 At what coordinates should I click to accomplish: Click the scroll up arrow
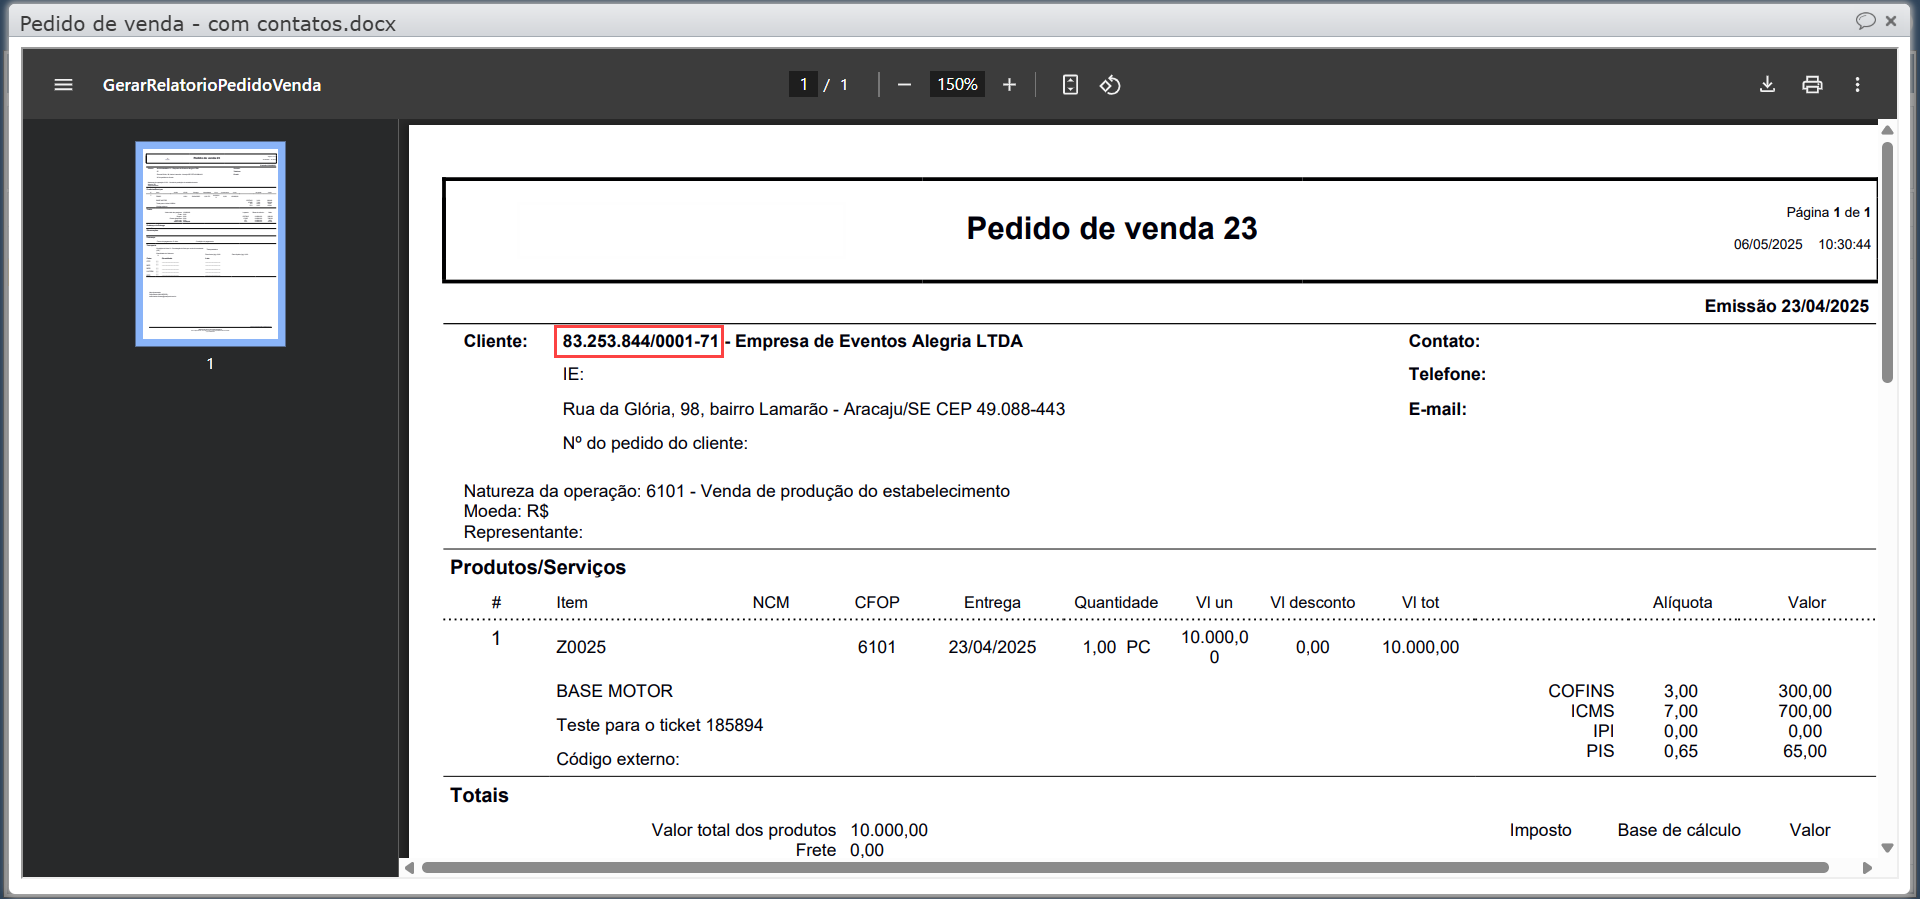click(x=1887, y=130)
